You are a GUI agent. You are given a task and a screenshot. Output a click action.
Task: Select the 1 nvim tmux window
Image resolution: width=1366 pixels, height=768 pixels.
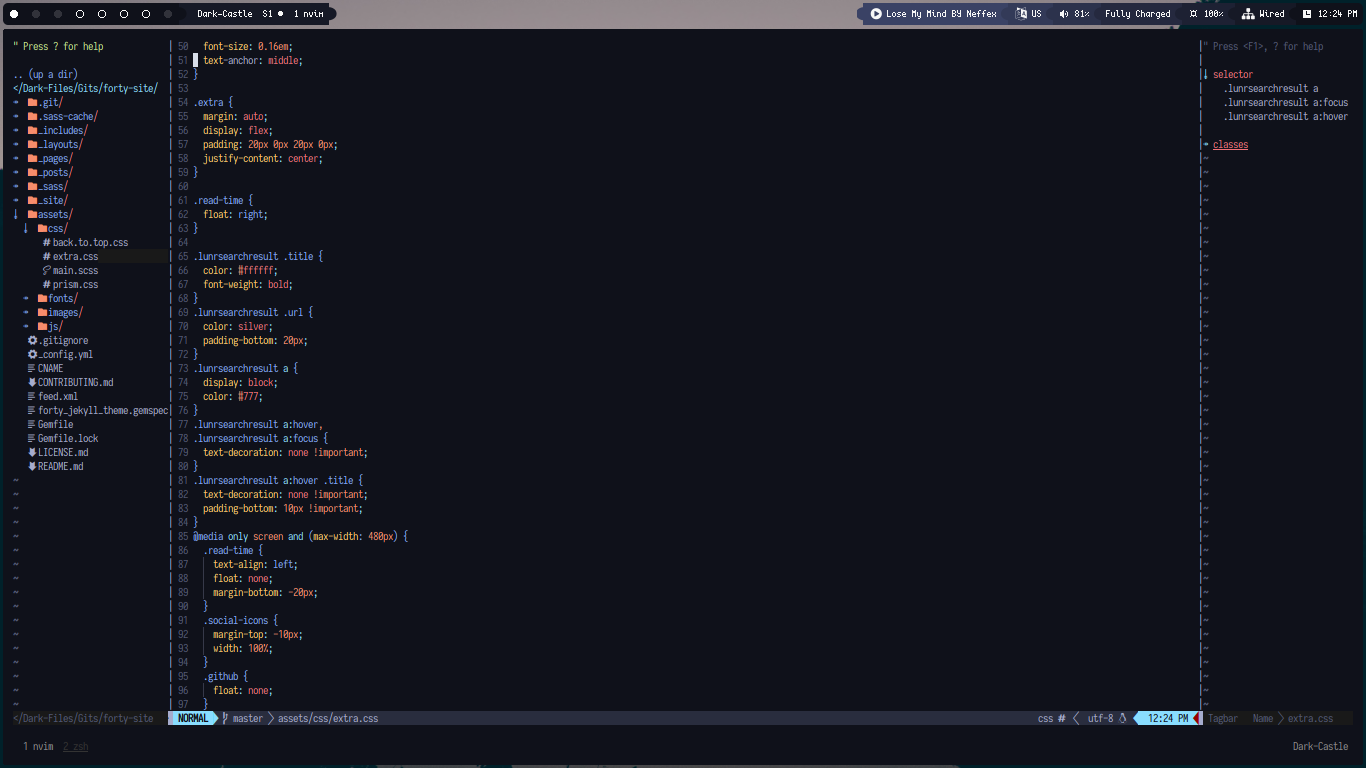pyautogui.click(x=40, y=746)
